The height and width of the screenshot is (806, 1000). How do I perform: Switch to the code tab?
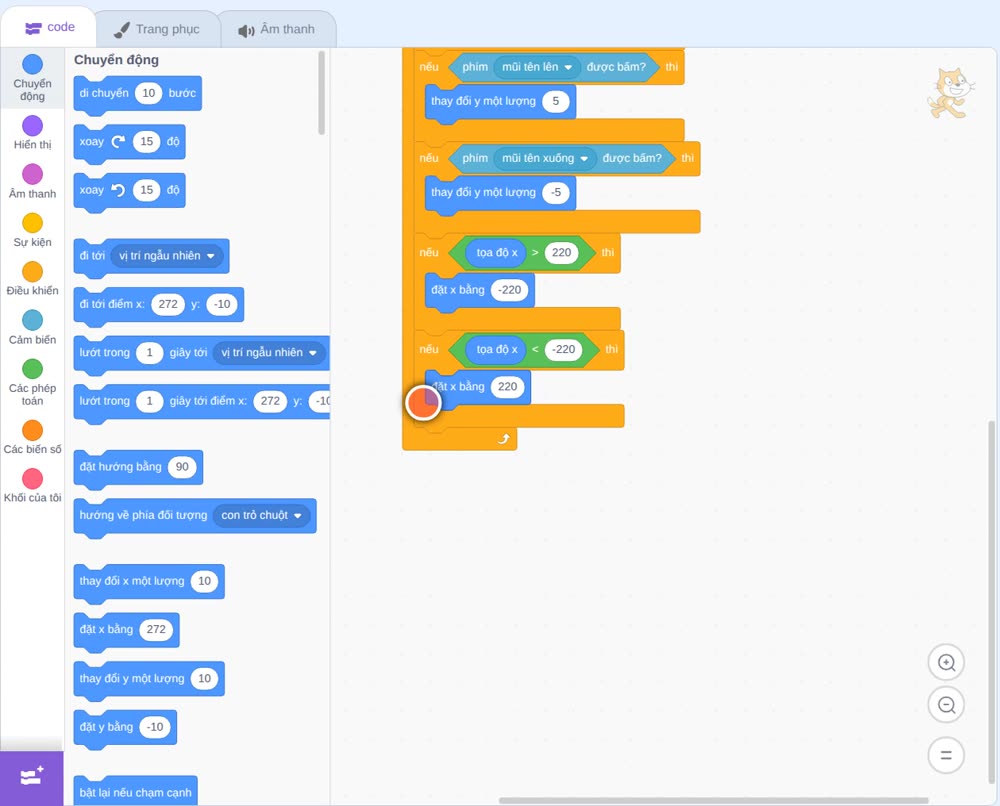[49, 27]
